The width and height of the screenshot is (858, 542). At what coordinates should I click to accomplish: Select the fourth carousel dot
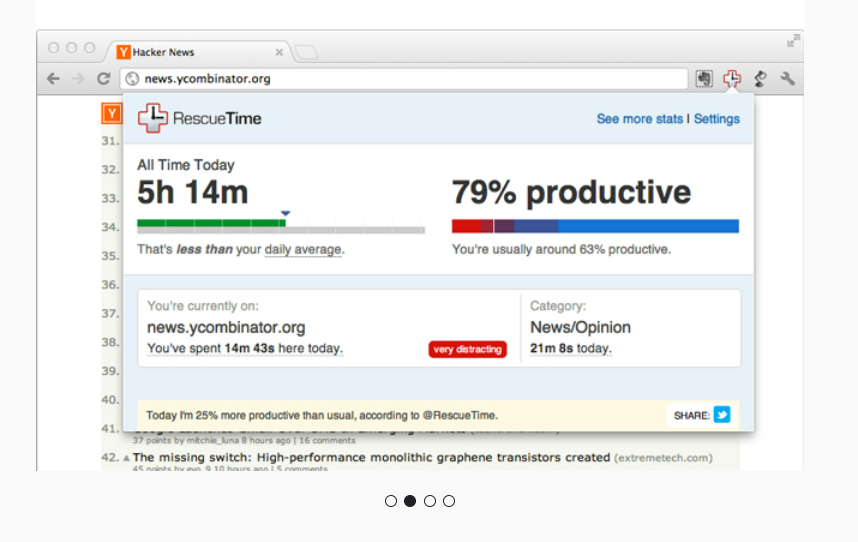pyautogui.click(x=449, y=501)
